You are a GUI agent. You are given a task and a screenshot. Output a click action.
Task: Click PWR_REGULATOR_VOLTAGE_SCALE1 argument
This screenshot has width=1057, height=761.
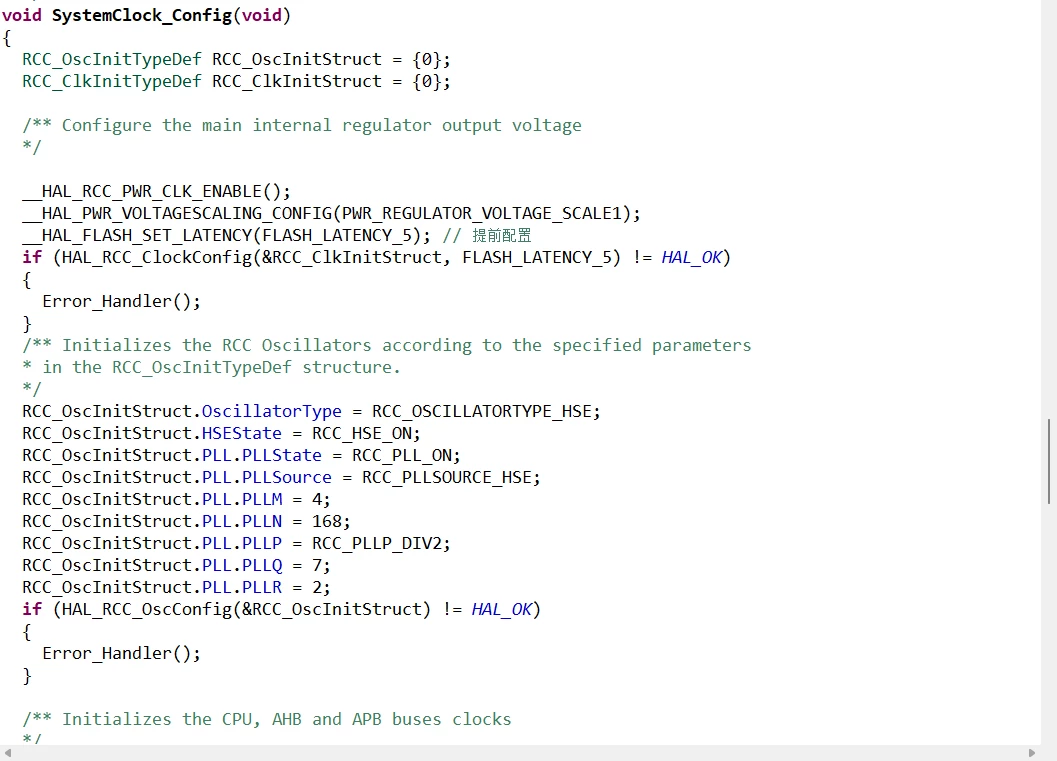point(481,214)
